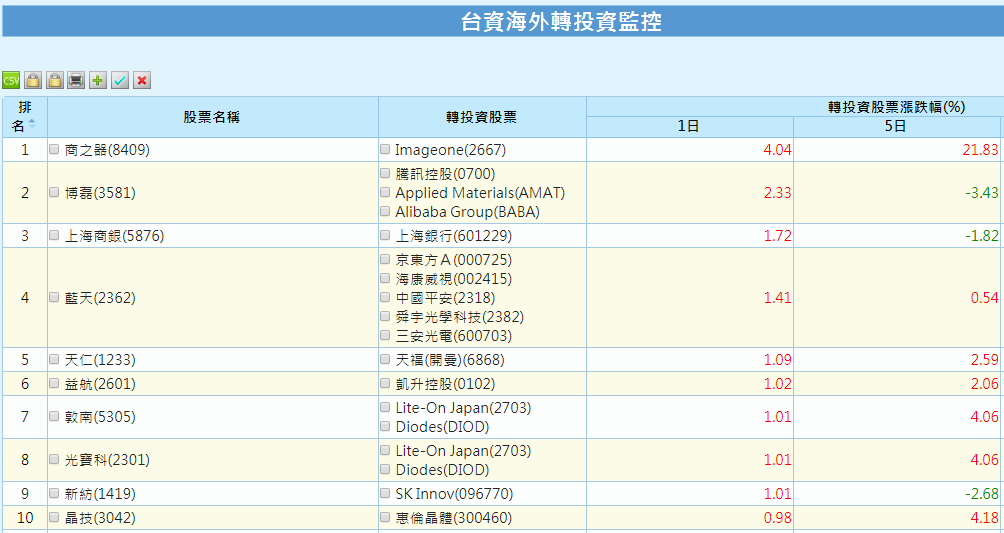1004x533 pixels.
Task: Click the 1日 column header
Action: tap(689, 127)
